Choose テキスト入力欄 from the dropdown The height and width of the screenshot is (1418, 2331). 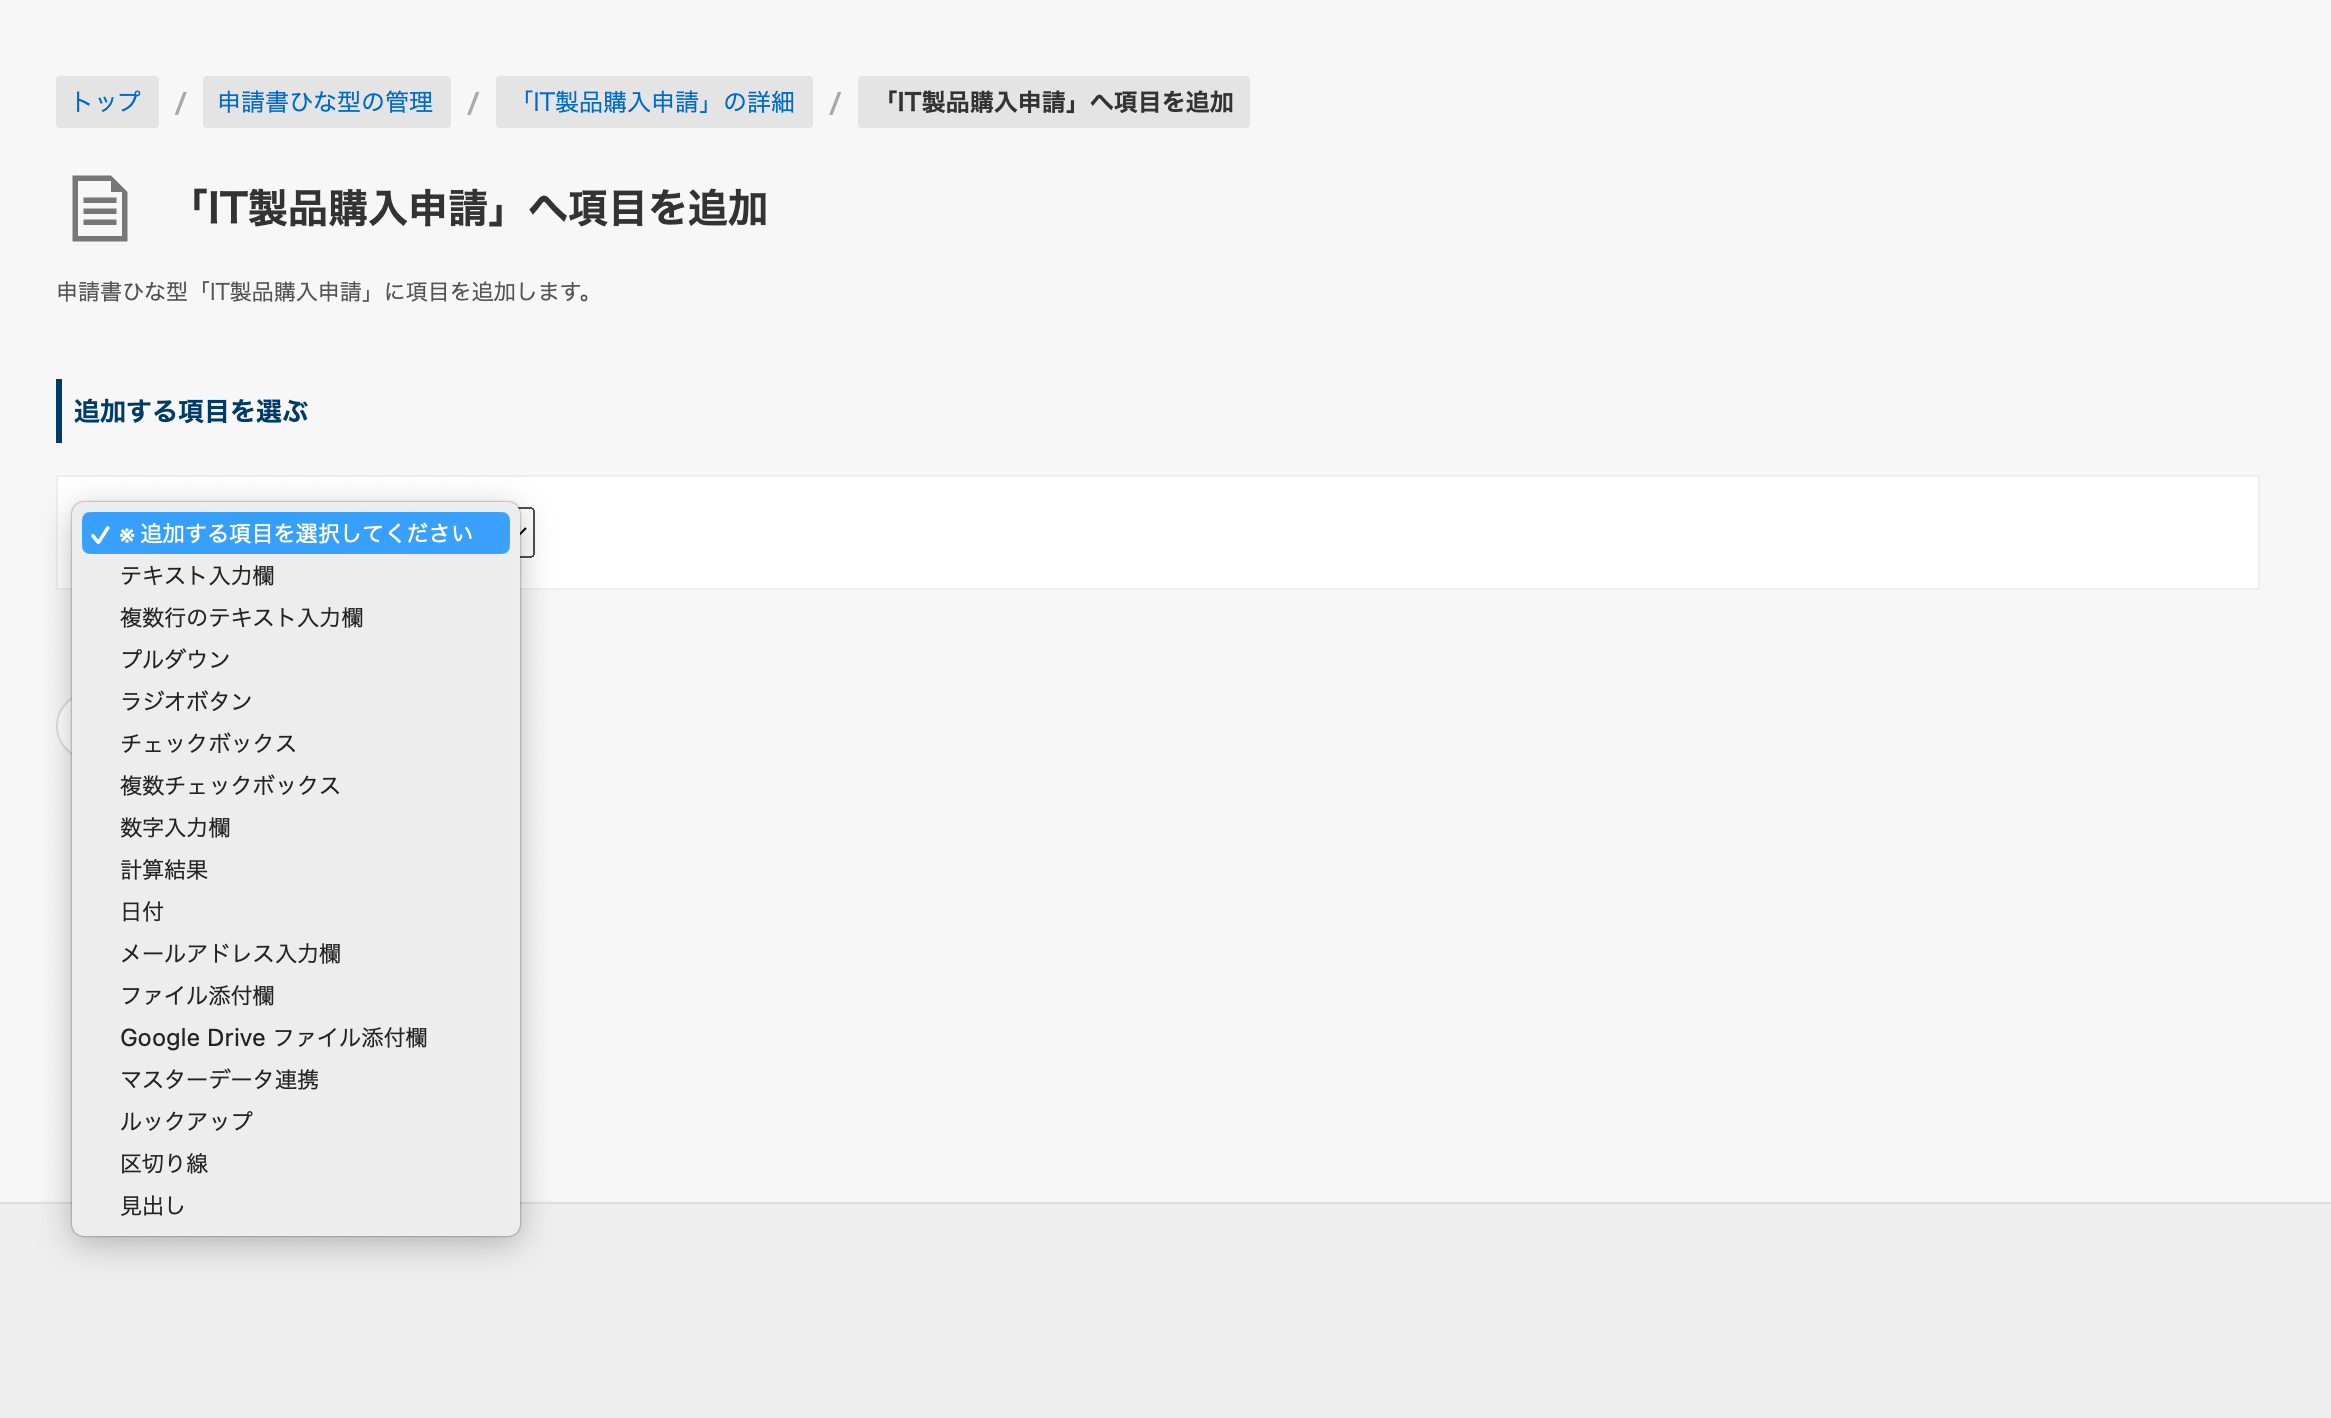[296, 575]
